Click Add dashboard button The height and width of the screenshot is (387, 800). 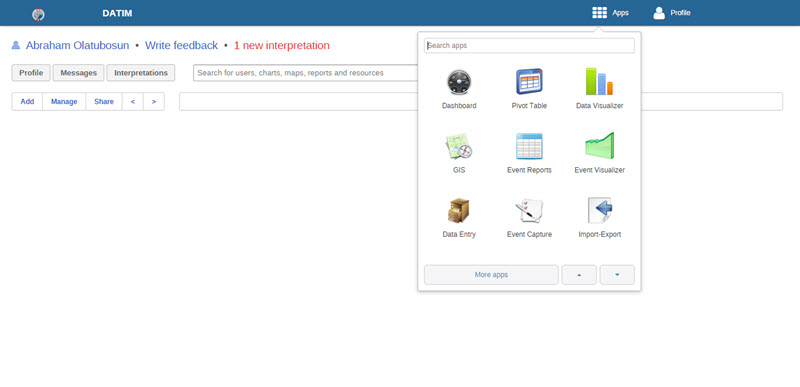coord(28,101)
